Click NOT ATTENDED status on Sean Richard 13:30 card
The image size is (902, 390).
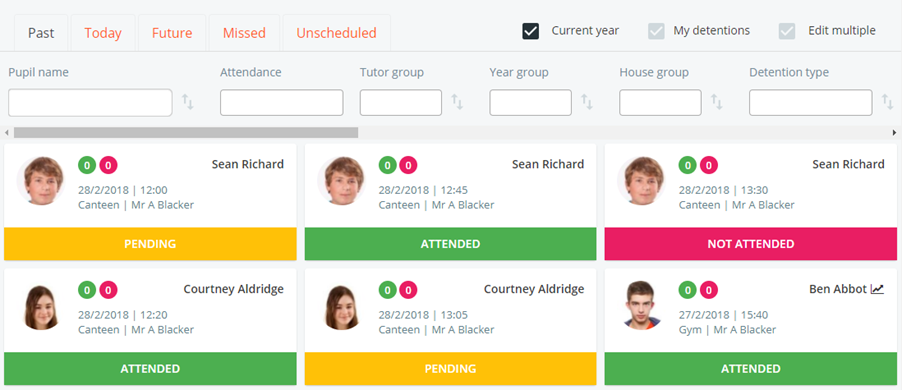pyautogui.click(x=751, y=244)
